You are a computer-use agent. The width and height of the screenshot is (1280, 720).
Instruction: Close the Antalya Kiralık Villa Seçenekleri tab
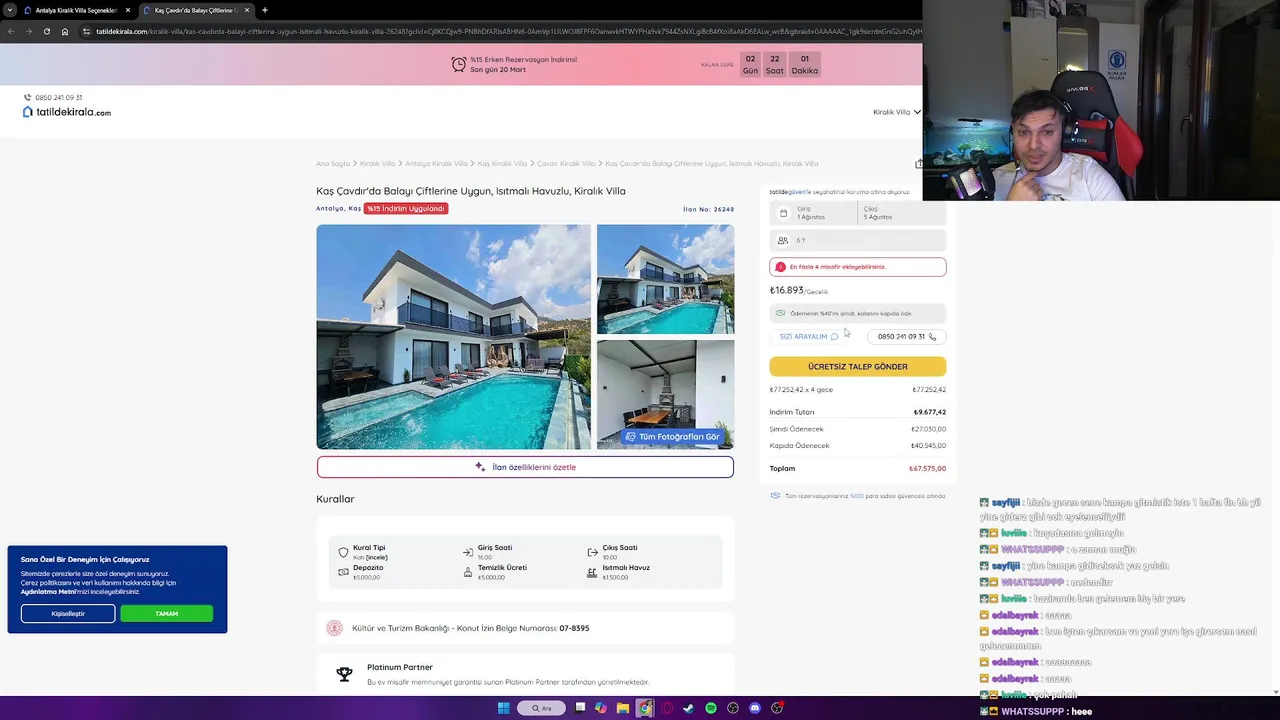(128, 10)
